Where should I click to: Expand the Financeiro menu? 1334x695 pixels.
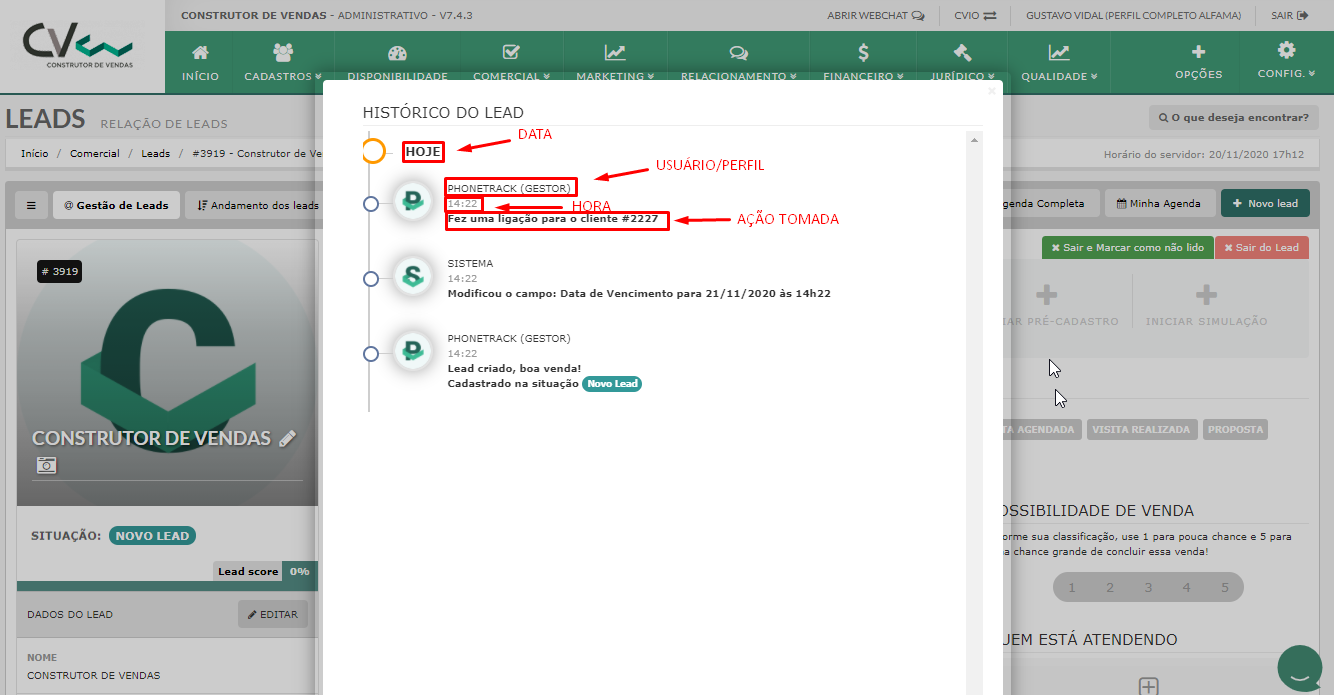pos(863,62)
